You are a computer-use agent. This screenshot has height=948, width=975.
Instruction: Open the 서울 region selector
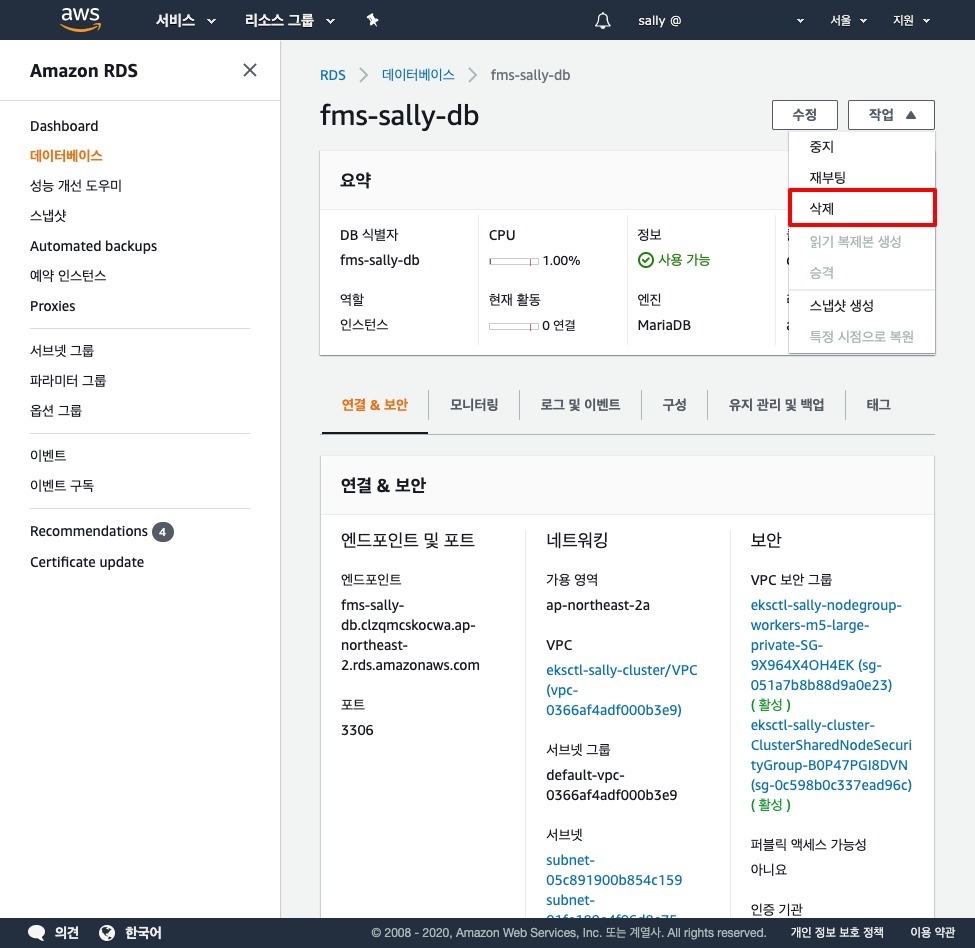[x=848, y=20]
